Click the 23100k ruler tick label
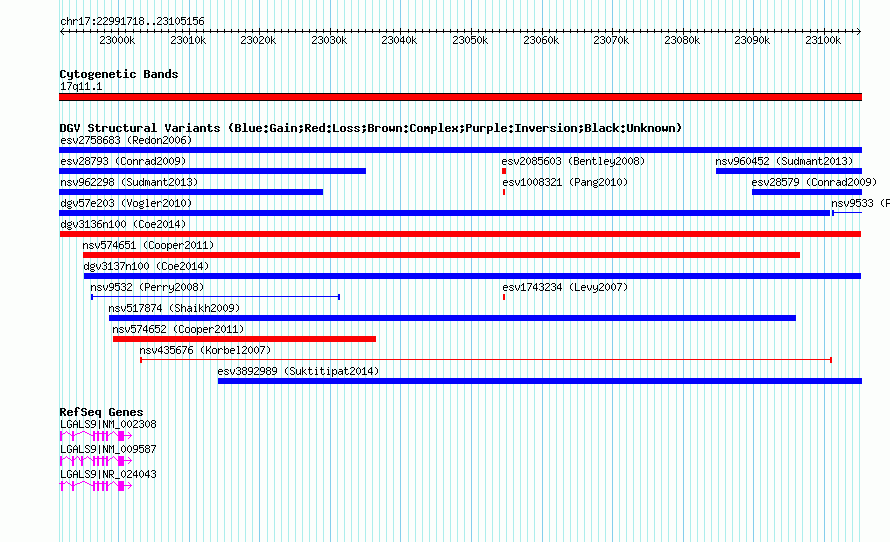 (824, 40)
